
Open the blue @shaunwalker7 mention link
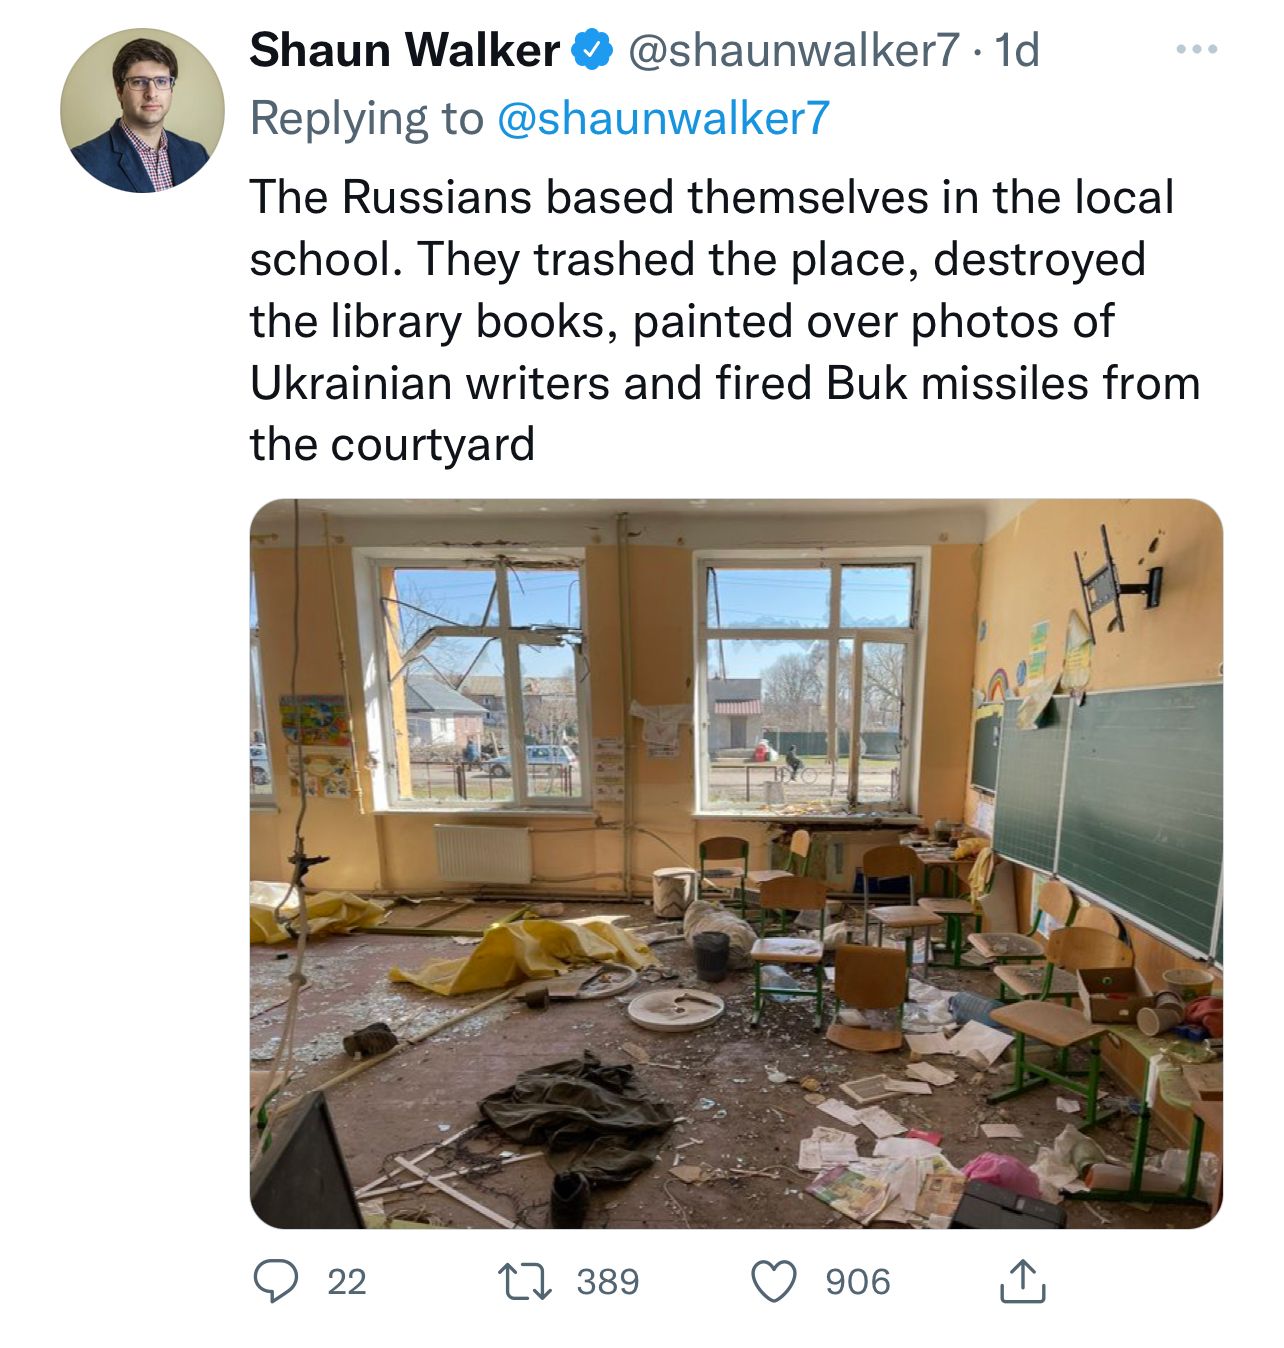[663, 118]
